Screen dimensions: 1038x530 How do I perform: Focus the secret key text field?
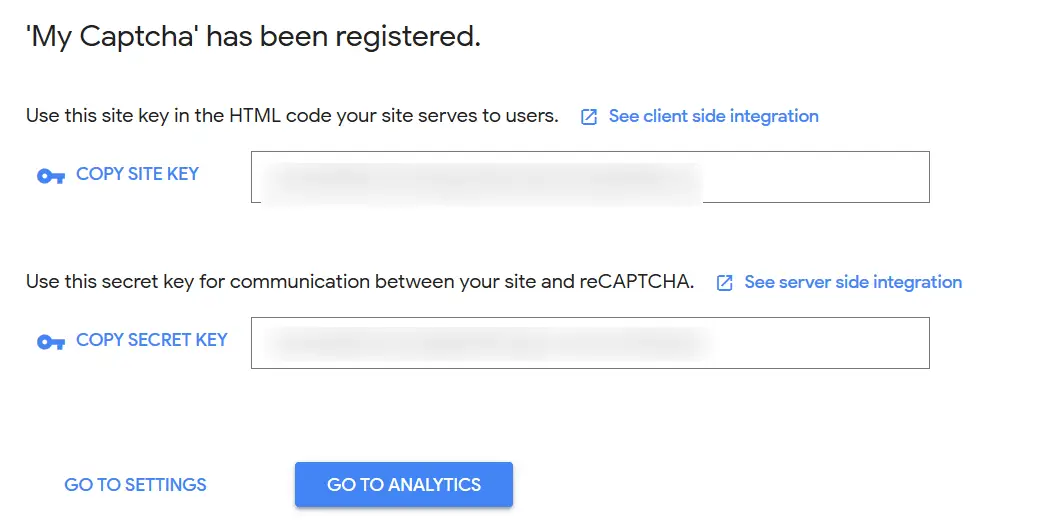[x=590, y=343]
